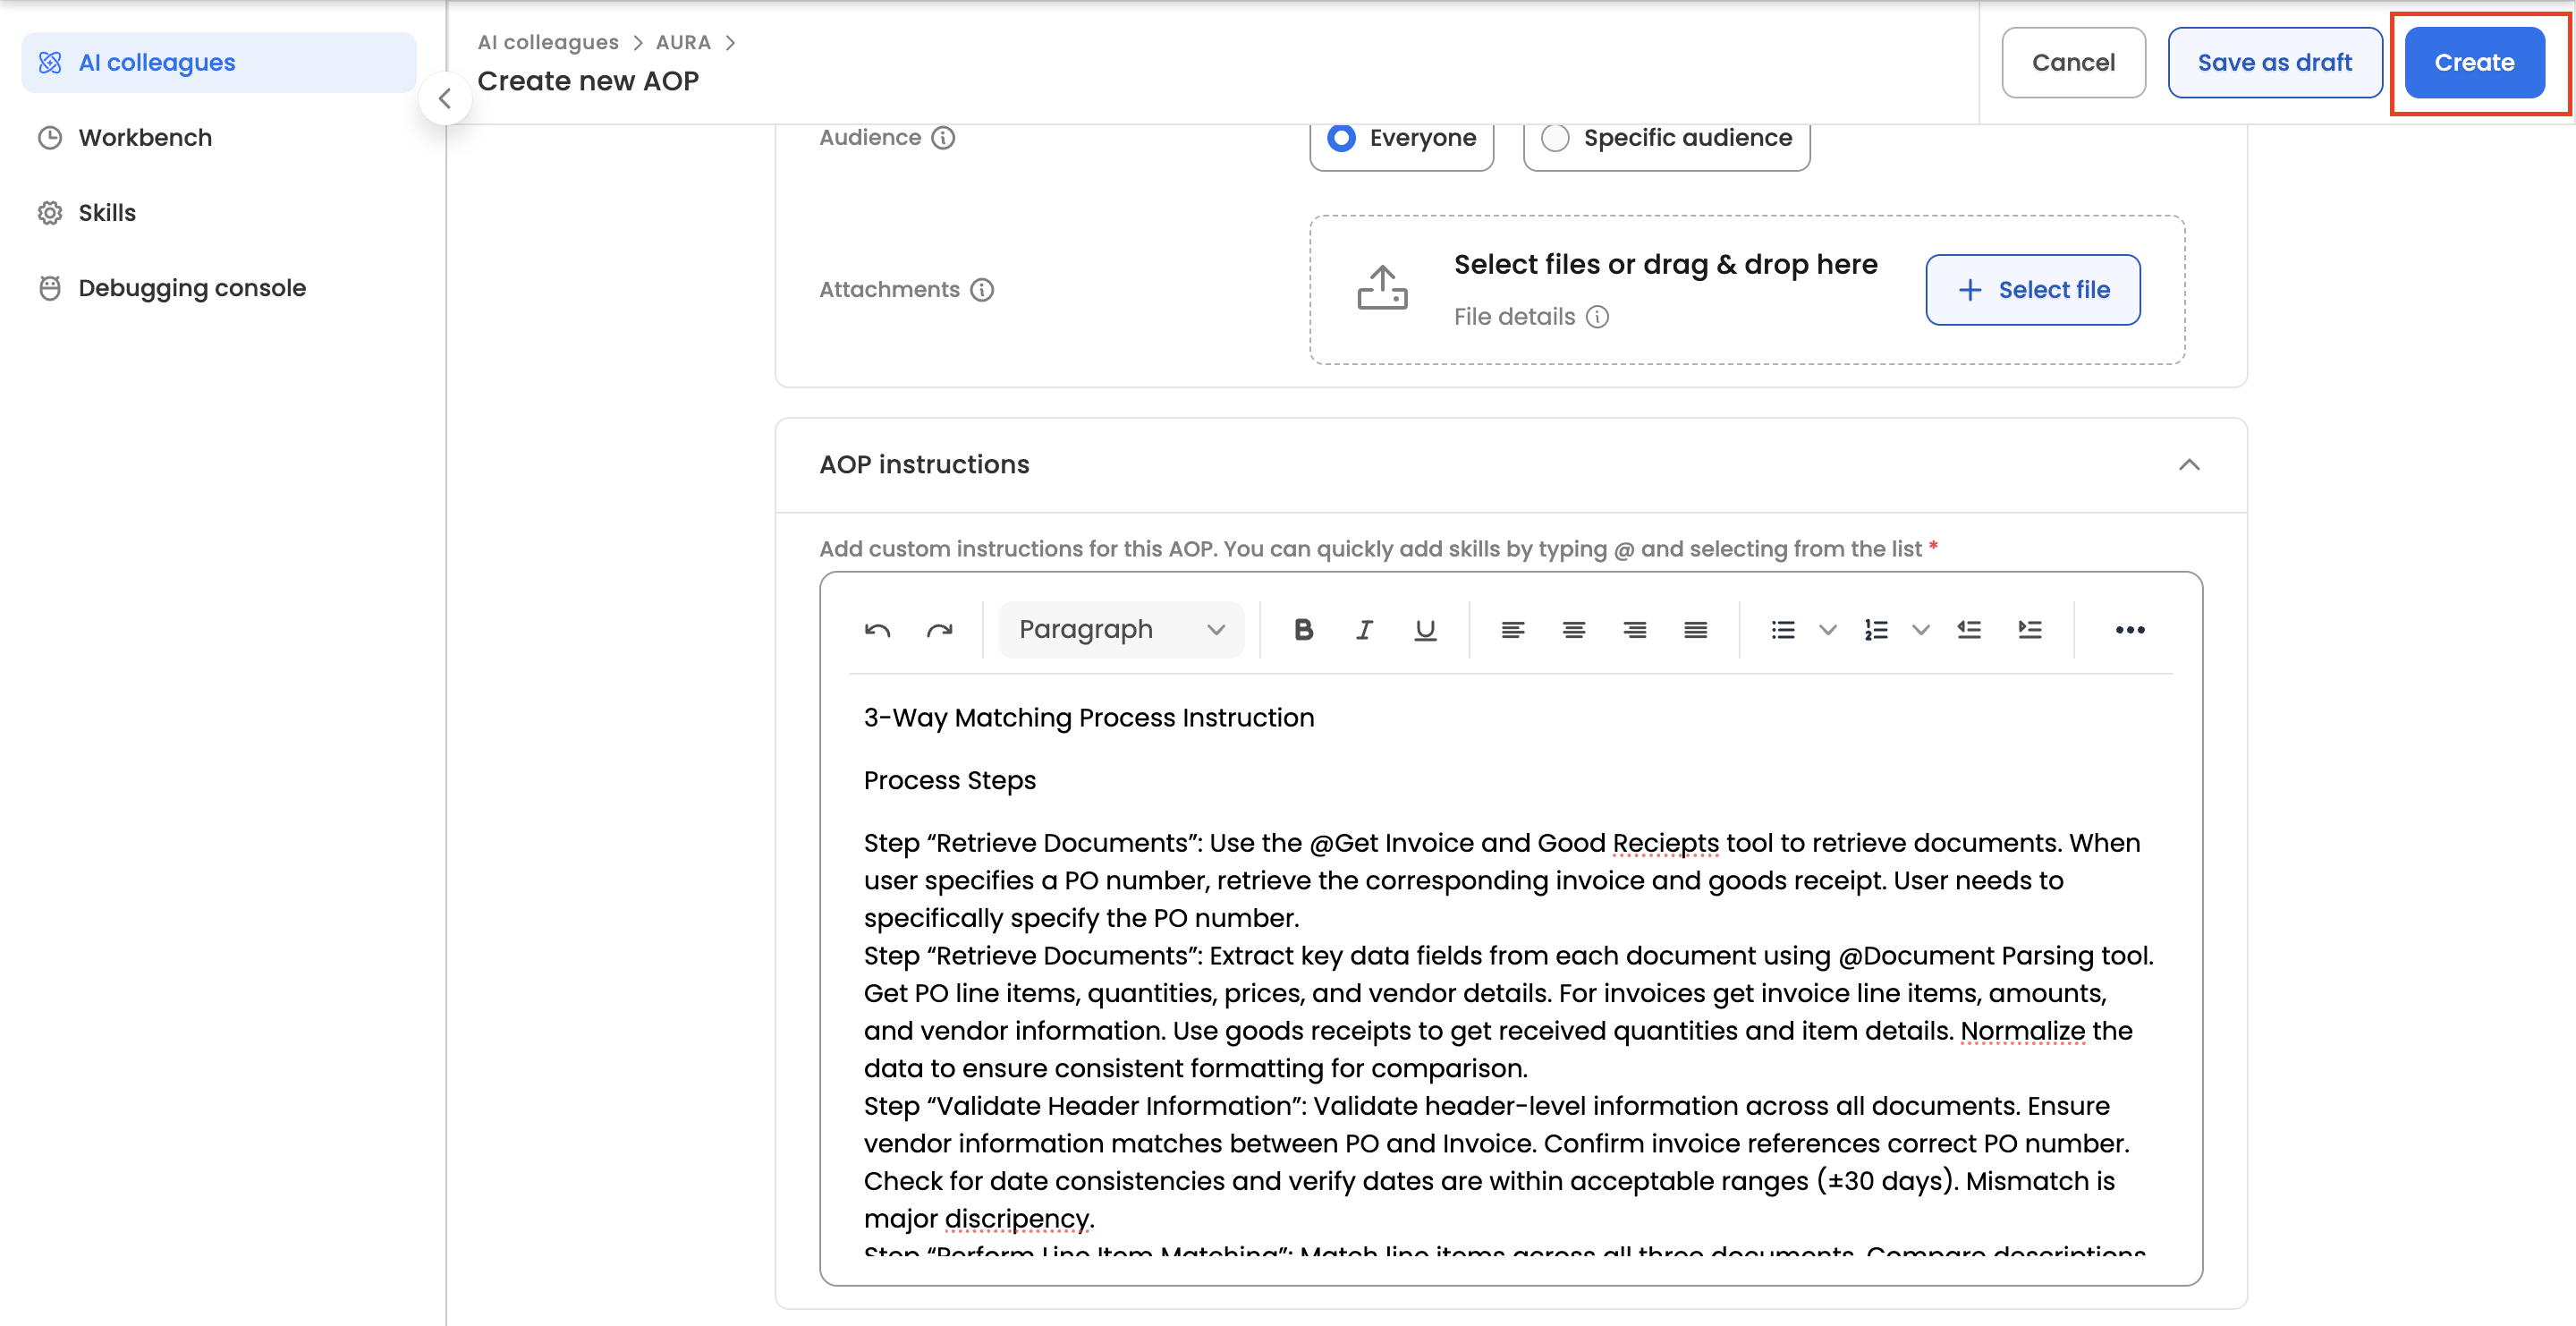Center align the text
2576x1326 pixels.
click(x=1573, y=630)
